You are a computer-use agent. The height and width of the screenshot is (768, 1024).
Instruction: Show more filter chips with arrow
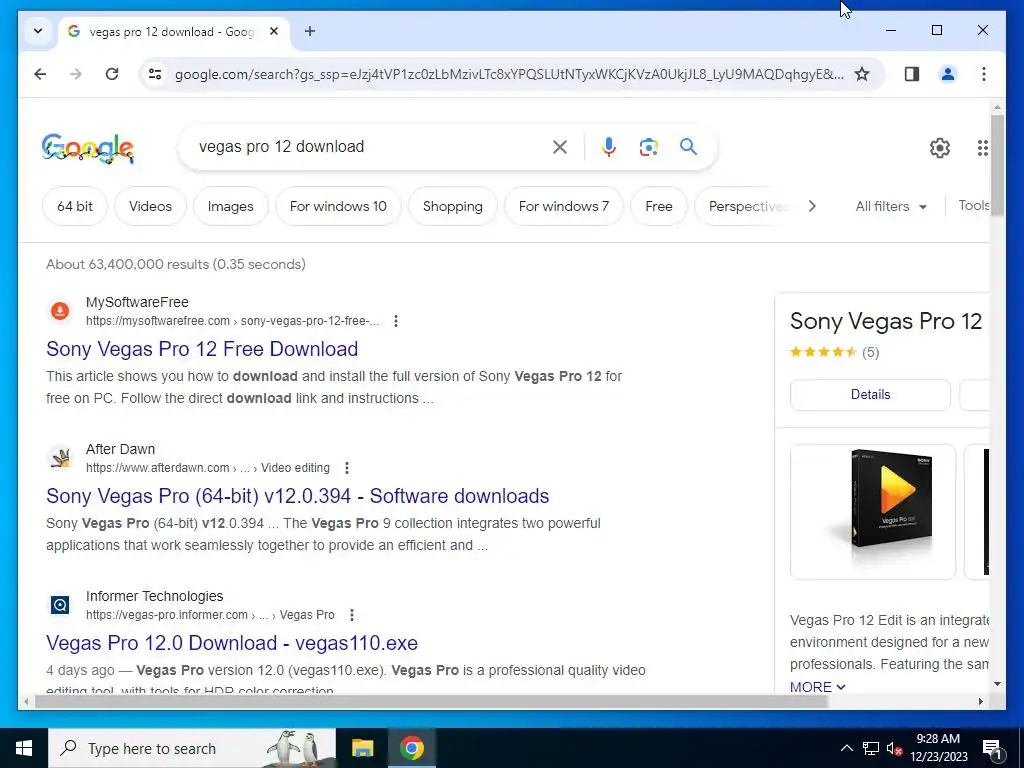click(812, 206)
